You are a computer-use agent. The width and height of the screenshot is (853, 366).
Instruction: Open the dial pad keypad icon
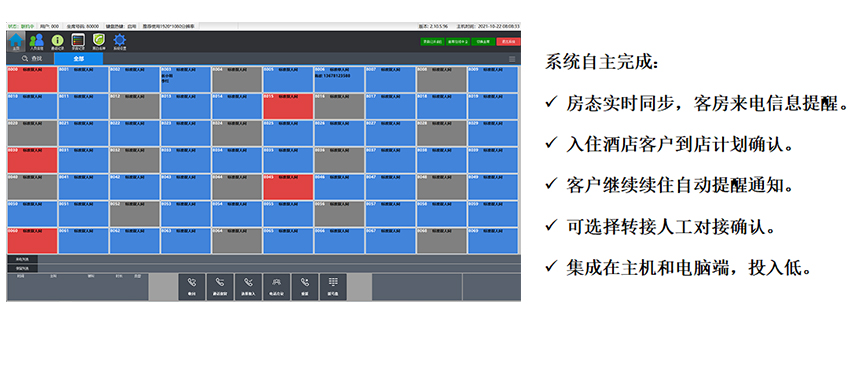click(333, 287)
